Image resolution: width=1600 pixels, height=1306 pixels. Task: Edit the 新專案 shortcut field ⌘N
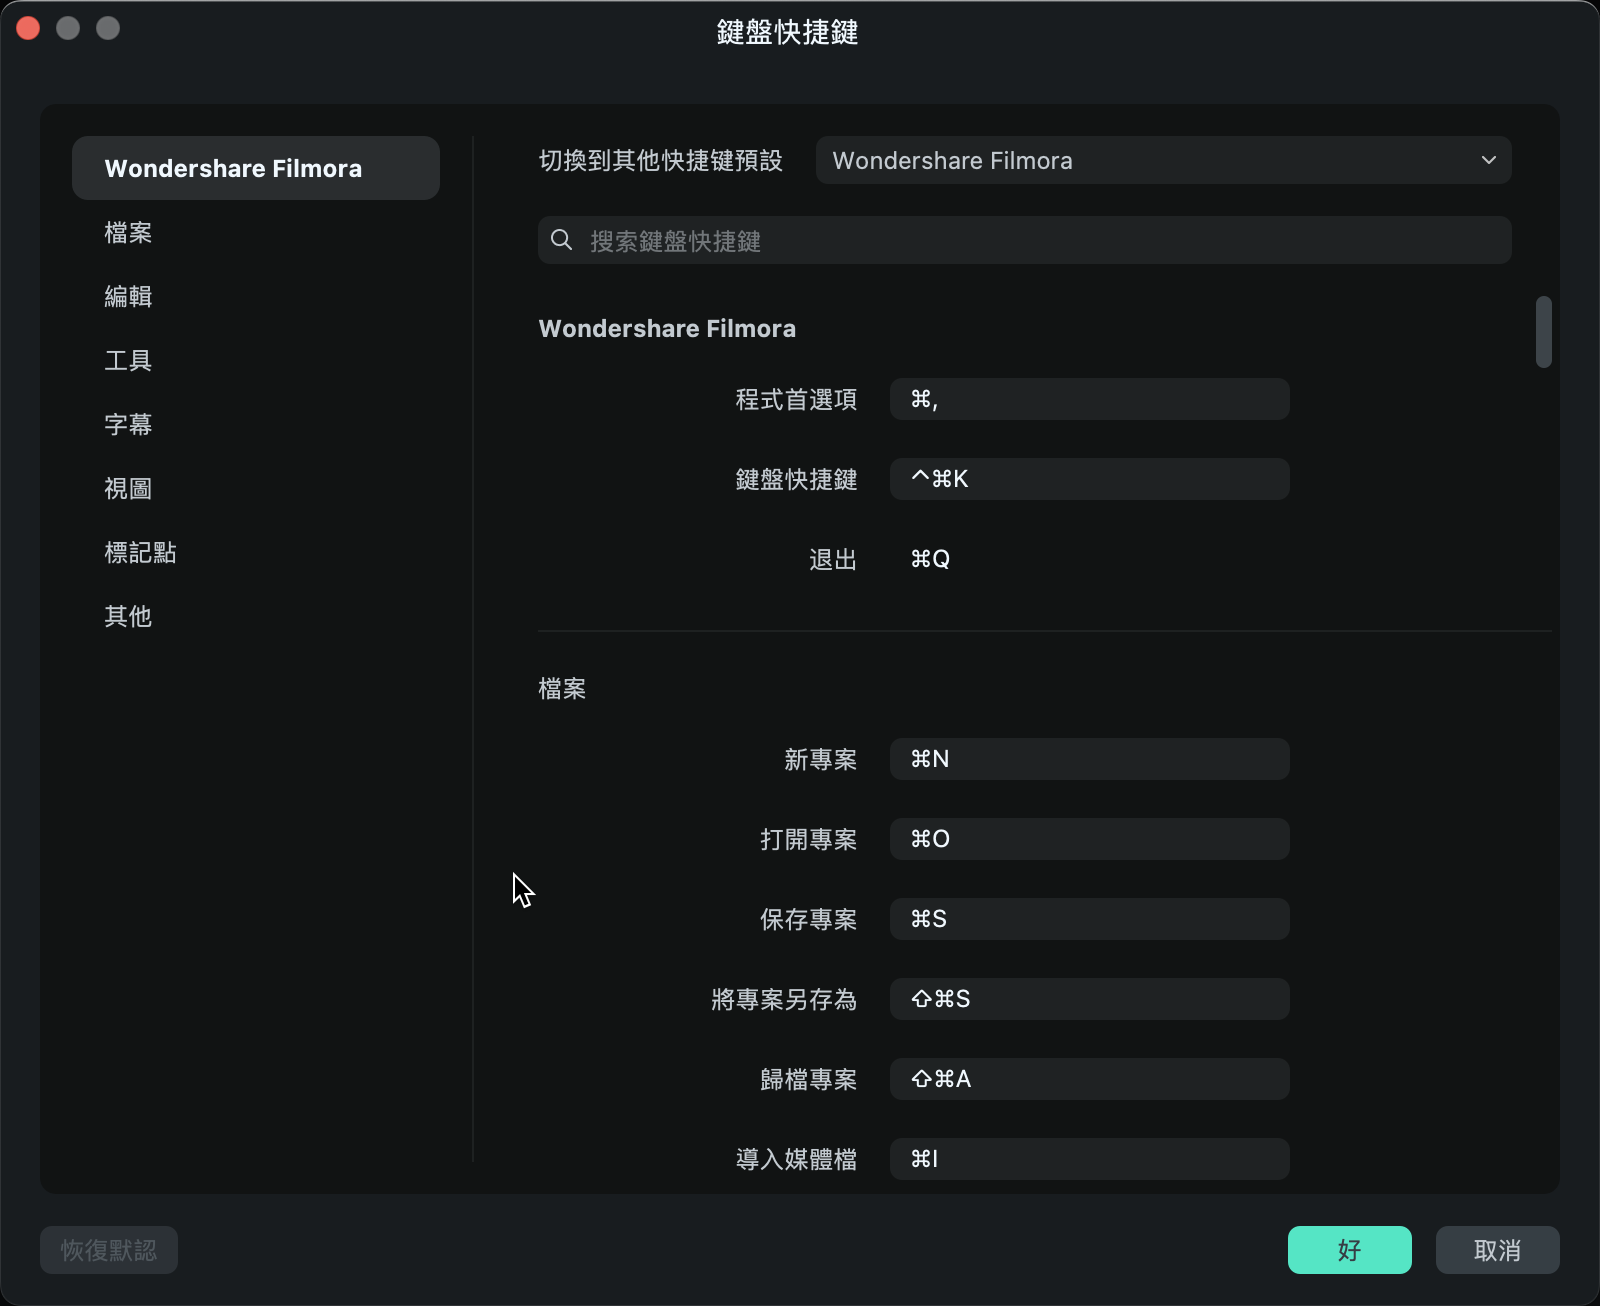(x=1090, y=759)
